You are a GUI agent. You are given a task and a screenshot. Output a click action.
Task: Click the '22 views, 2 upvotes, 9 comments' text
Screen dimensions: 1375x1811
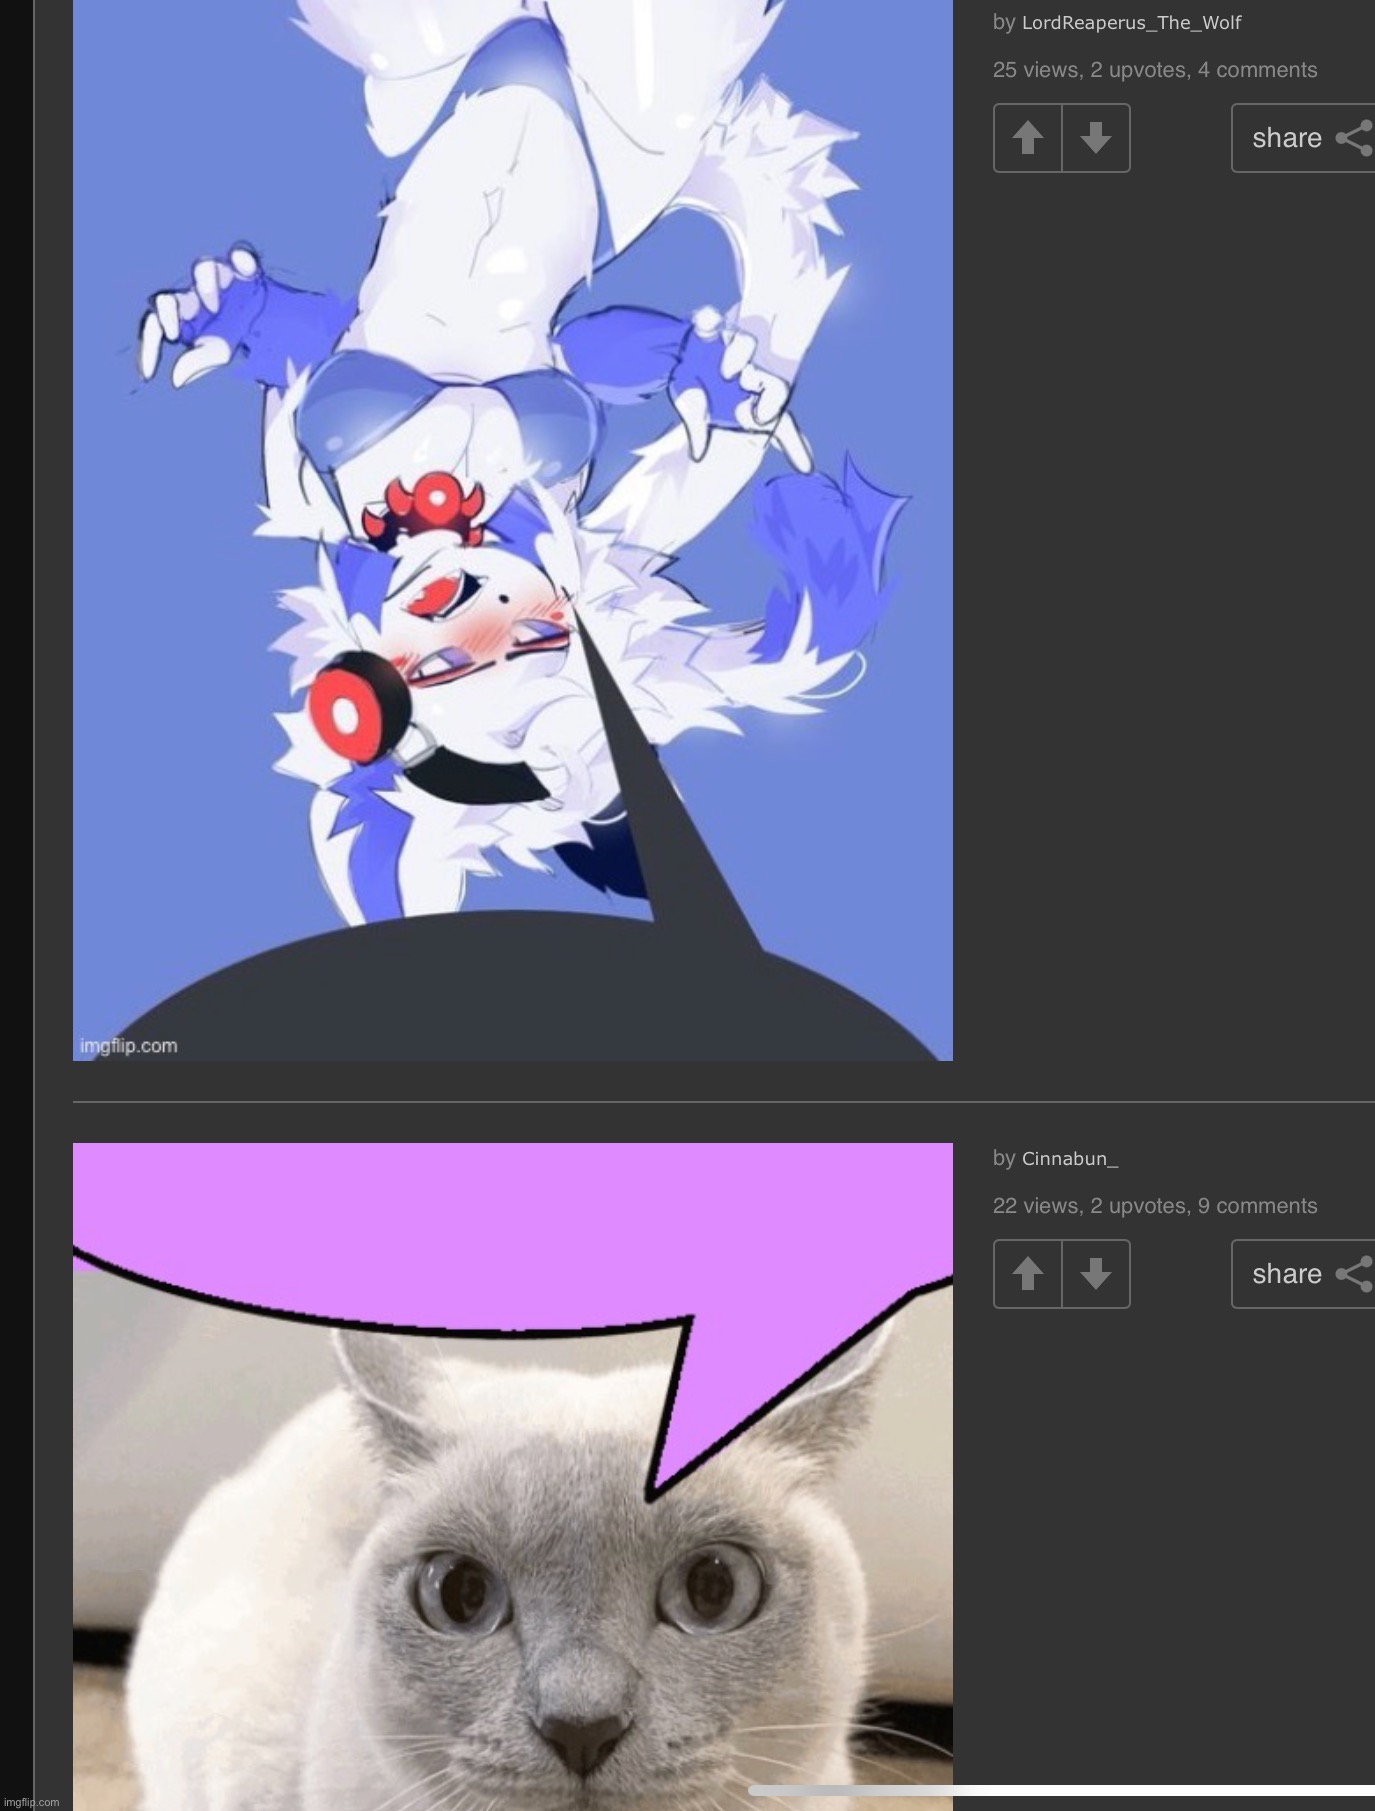point(1155,1206)
